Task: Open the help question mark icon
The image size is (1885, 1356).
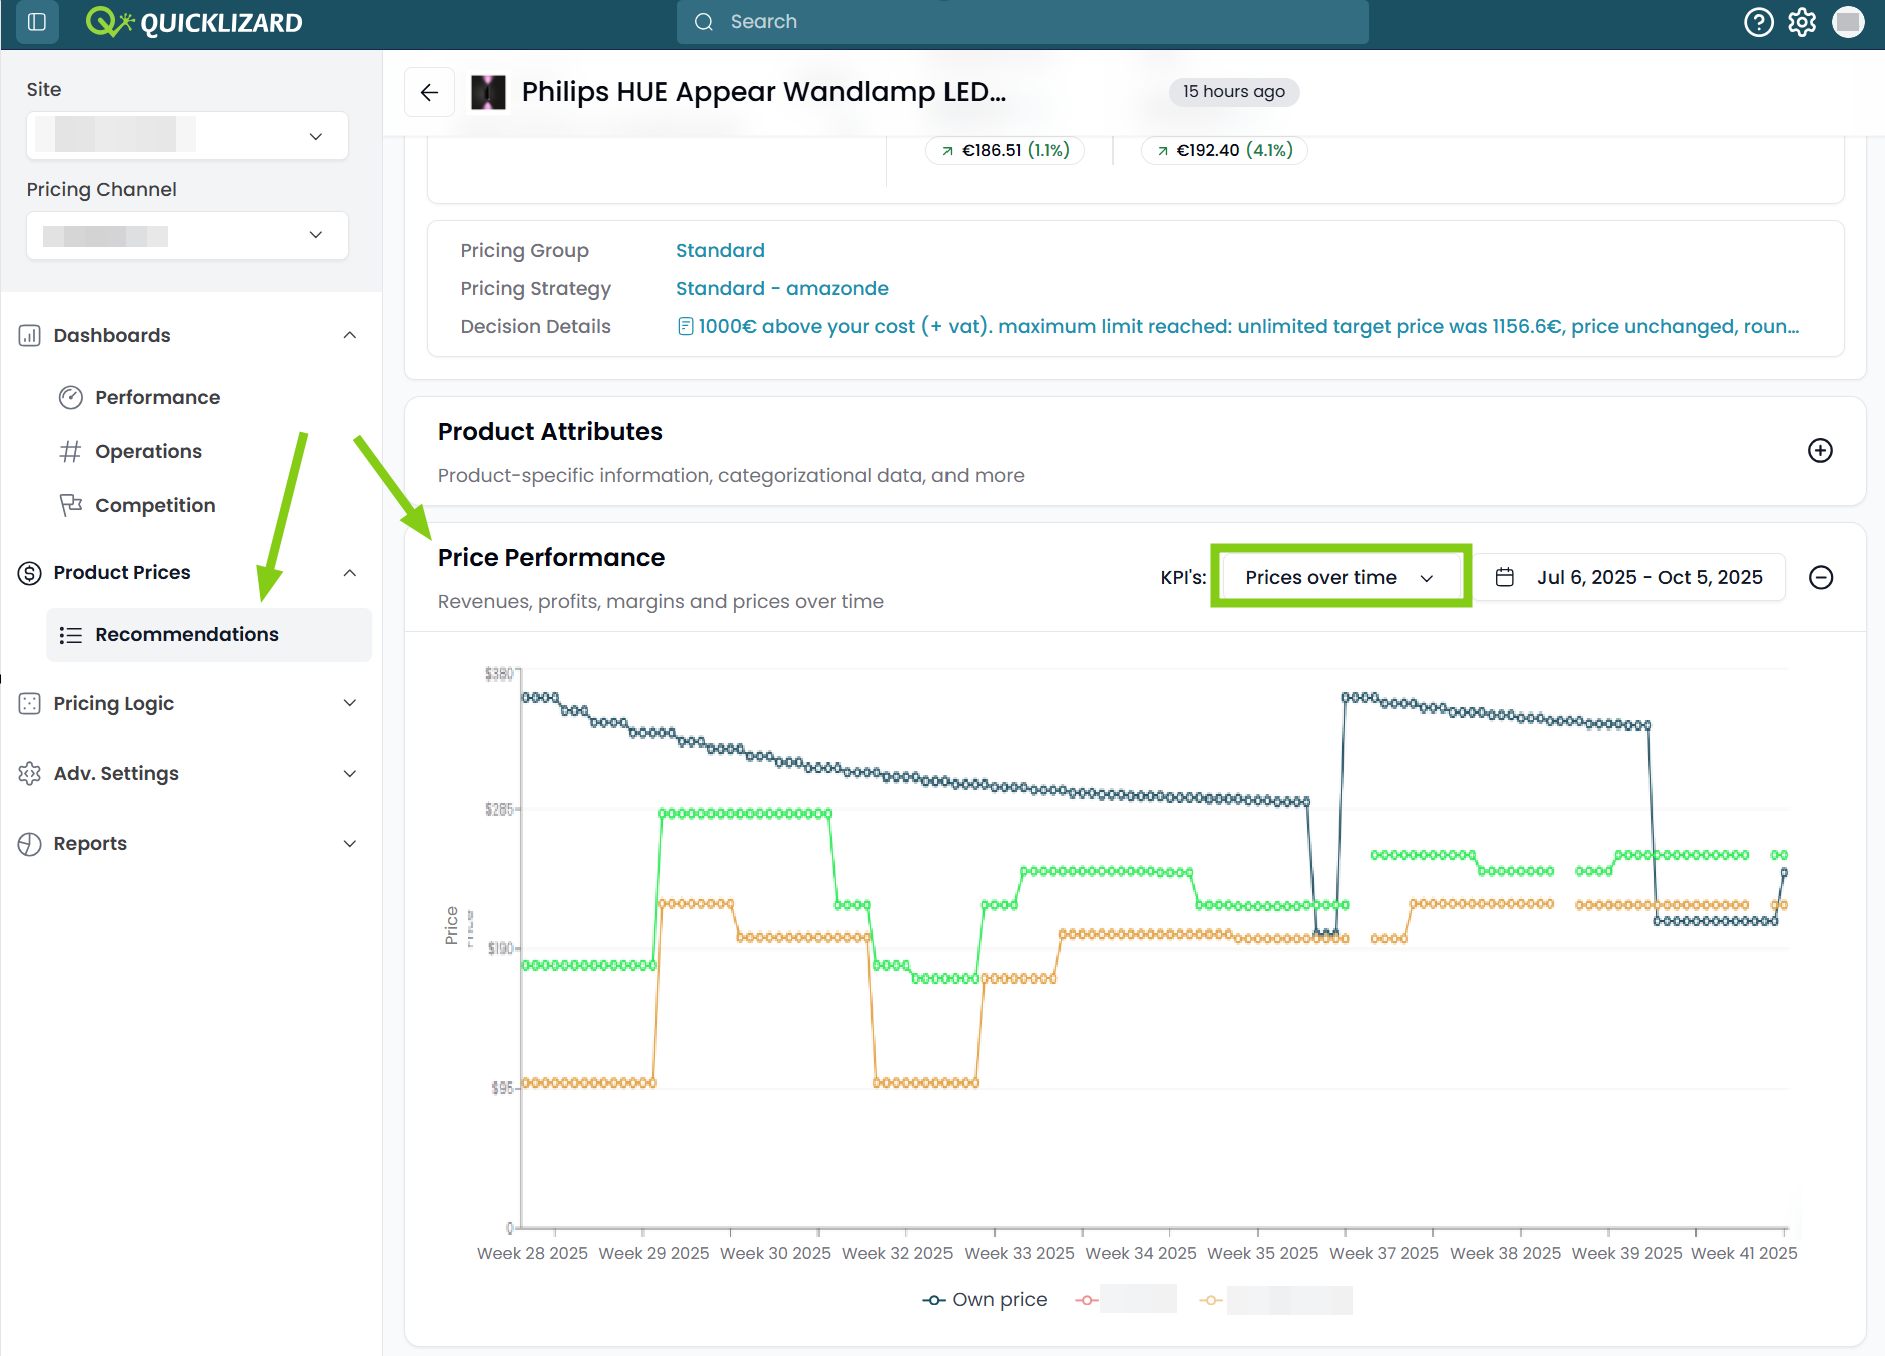Action: (1758, 22)
